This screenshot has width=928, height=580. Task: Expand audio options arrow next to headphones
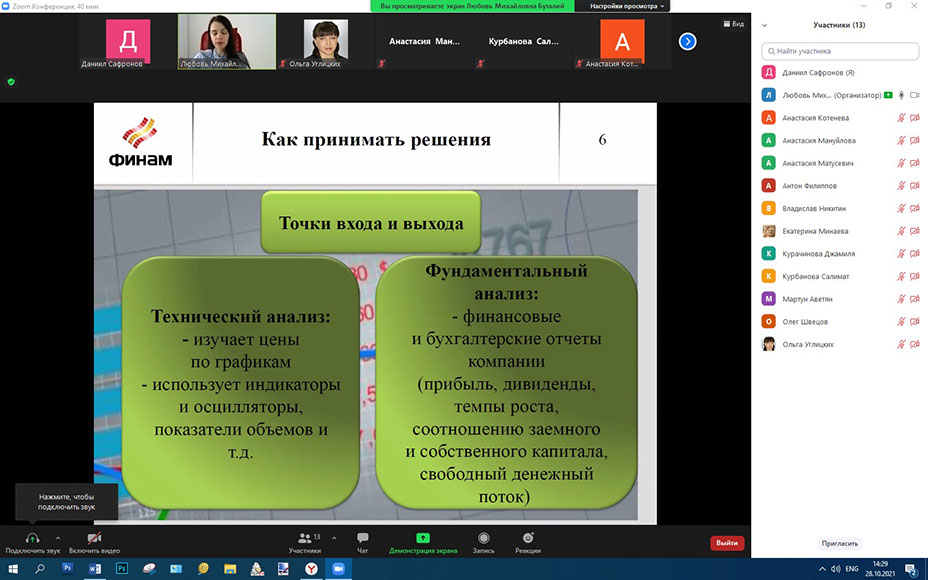58,538
